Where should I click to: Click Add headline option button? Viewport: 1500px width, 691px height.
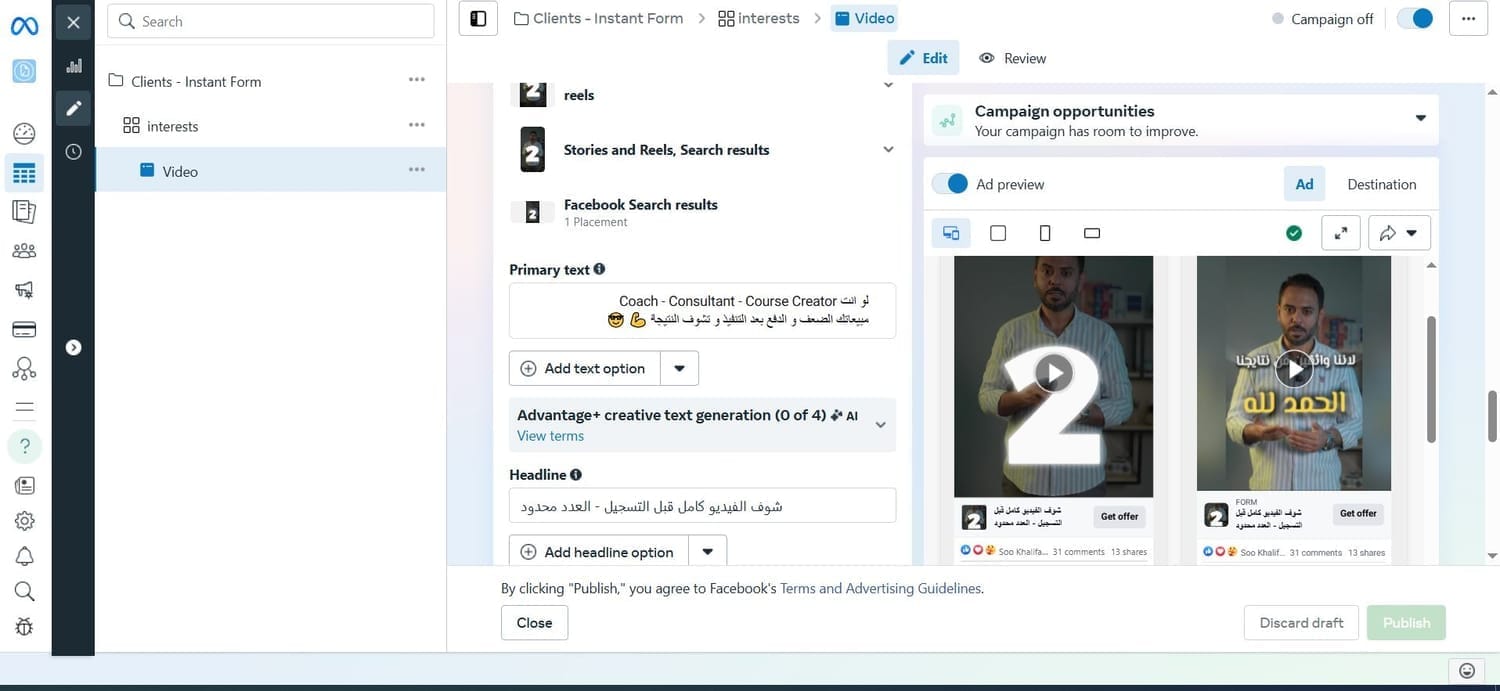coord(599,552)
